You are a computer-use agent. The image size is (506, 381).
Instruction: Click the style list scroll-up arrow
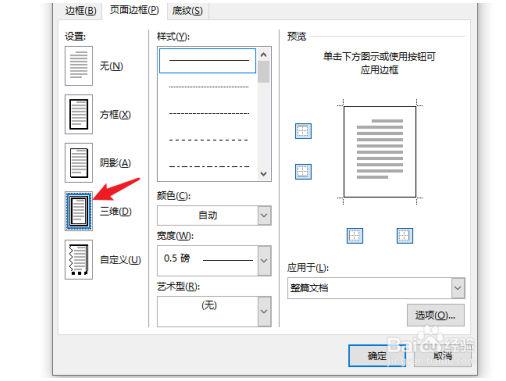[264, 54]
